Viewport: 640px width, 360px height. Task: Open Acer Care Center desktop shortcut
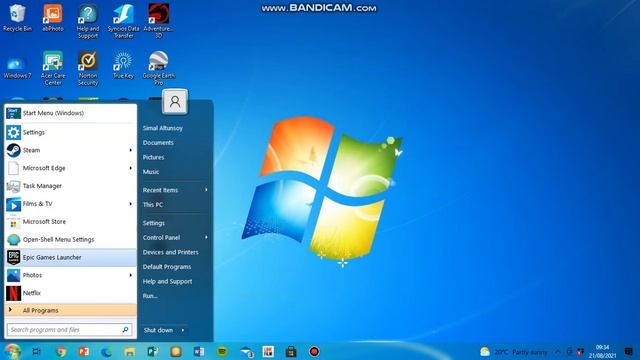[53, 68]
